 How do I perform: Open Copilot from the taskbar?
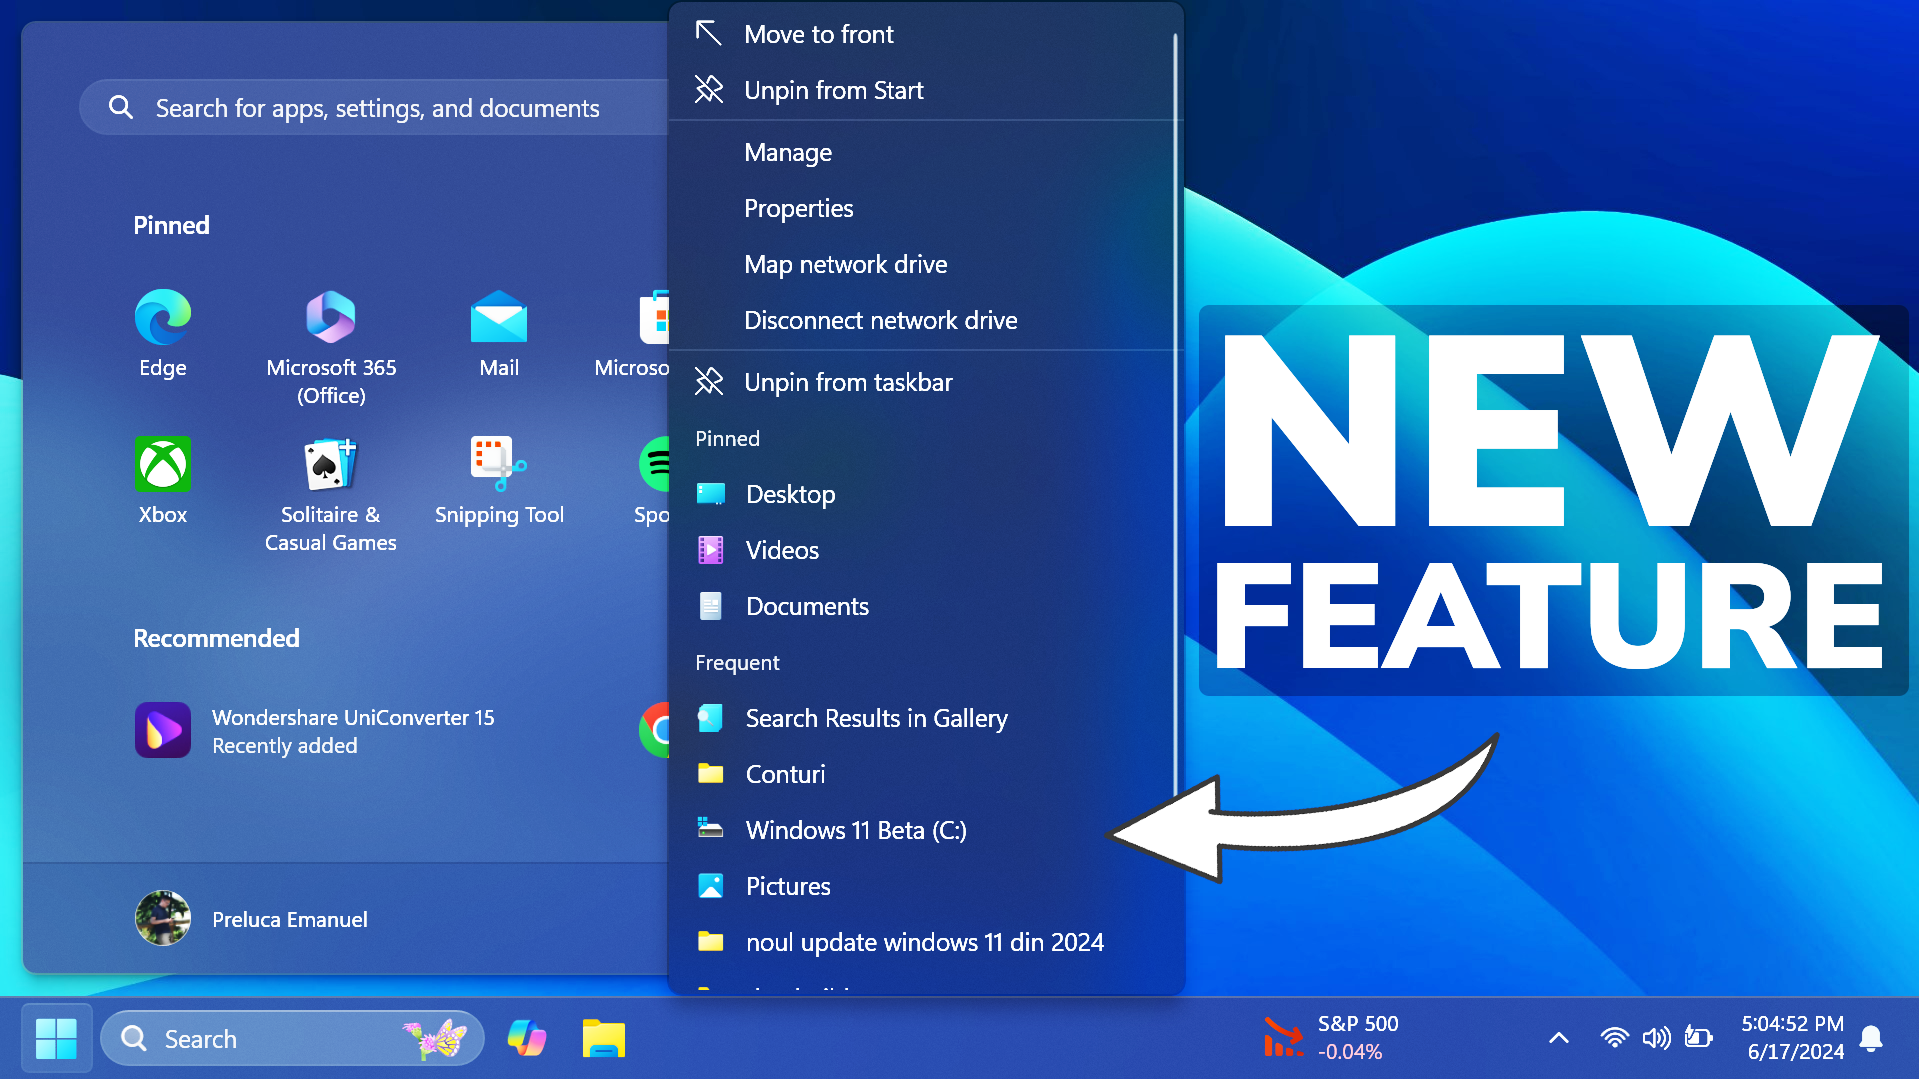point(527,1038)
